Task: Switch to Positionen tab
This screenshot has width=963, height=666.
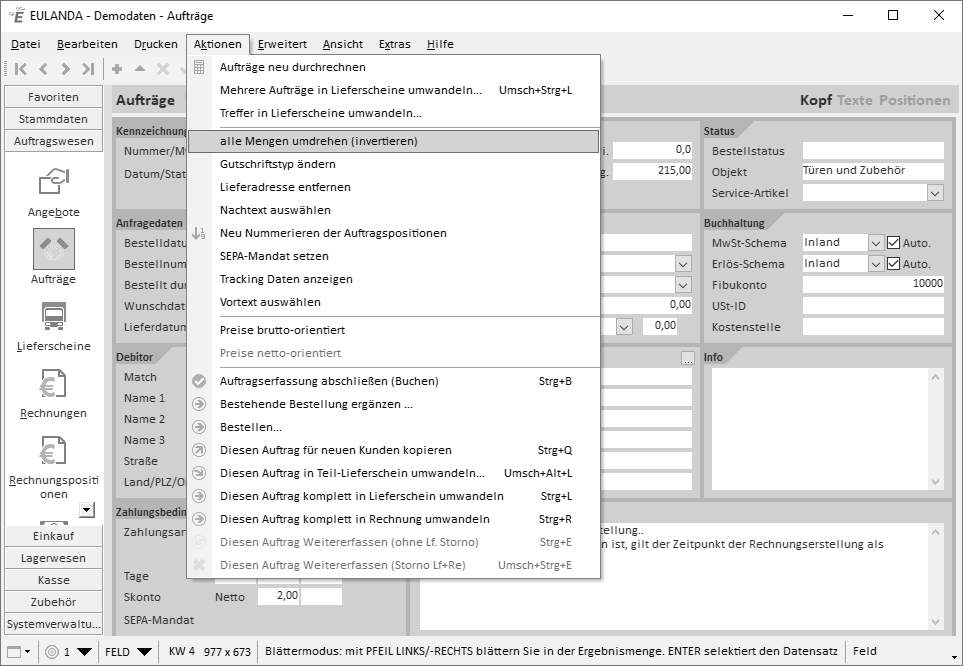Action: click(914, 100)
